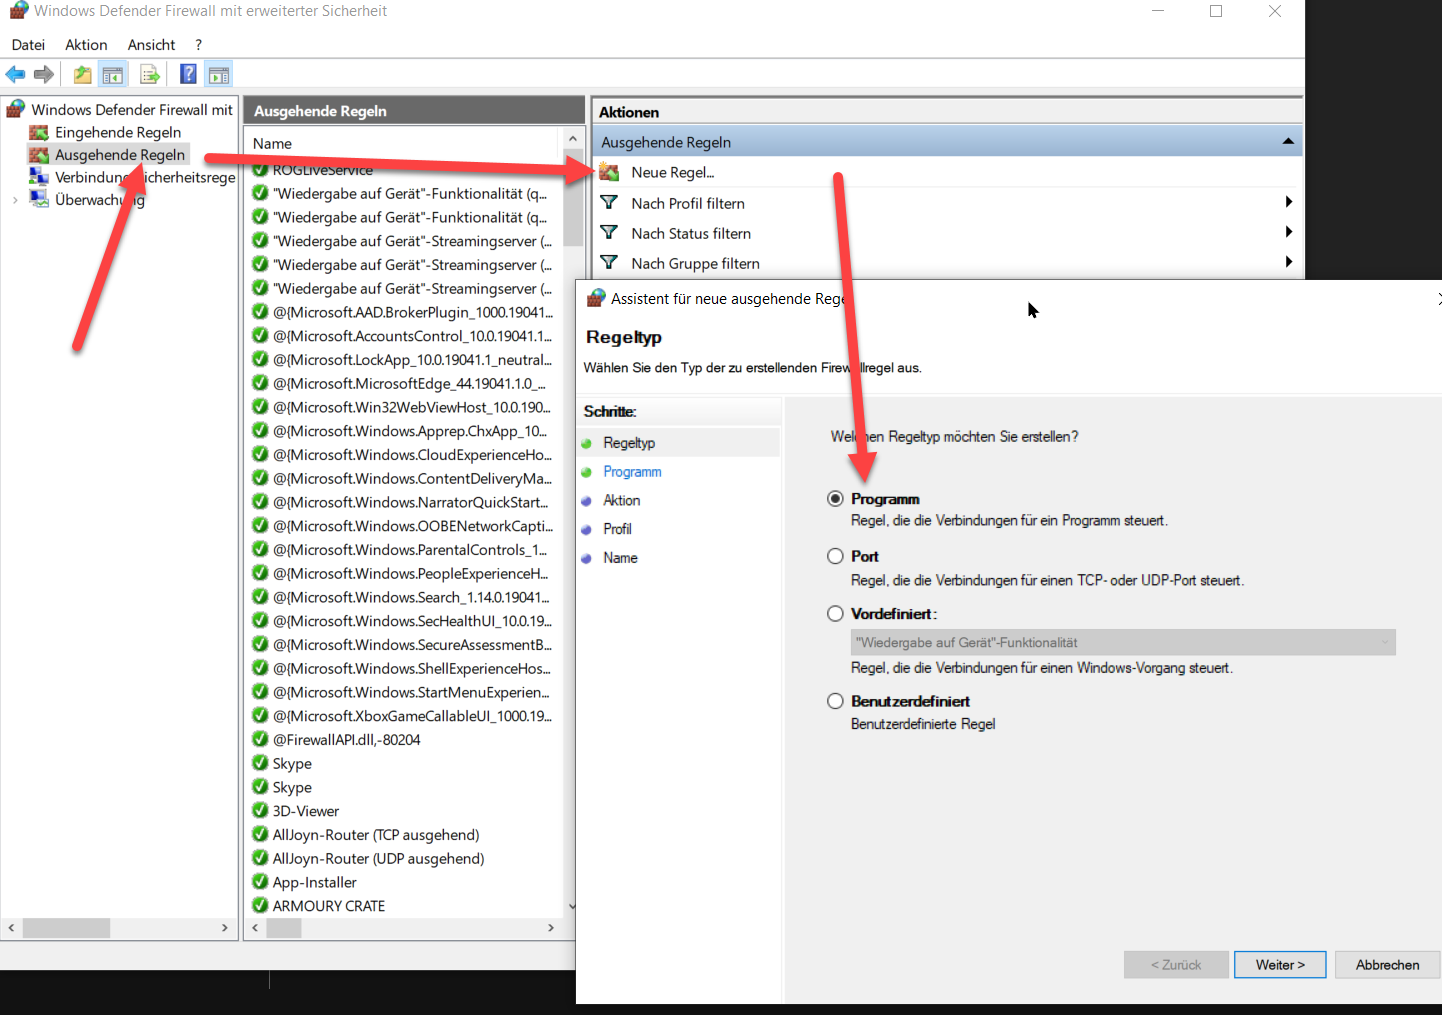1442x1015 pixels.
Task: Click the Aktion step in the wizard sidebar
Action: pos(621,500)
